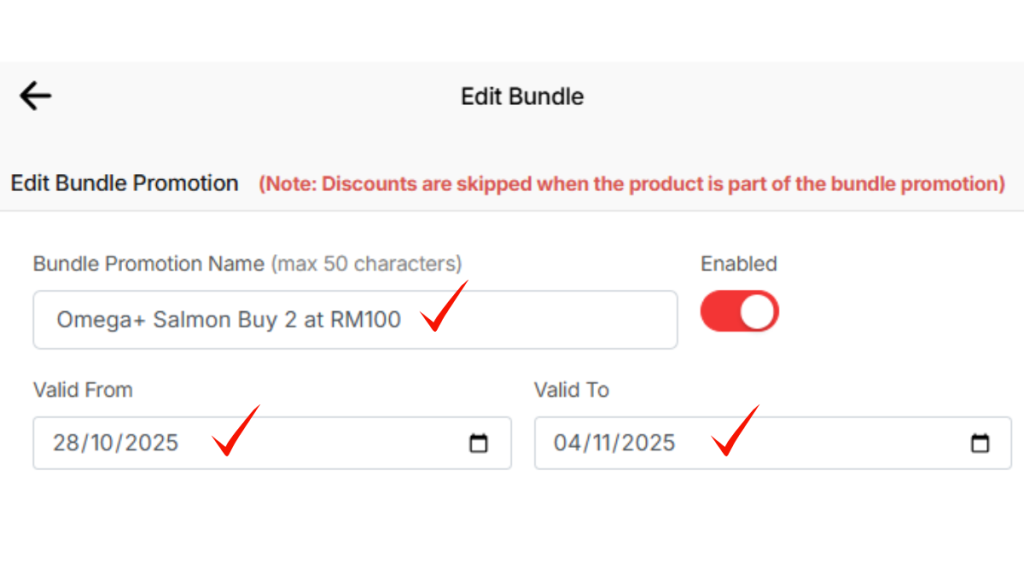Select the day "28" in Valid From
The height and width of the screenshot is (580, 1024).
[x=66, y=443]
